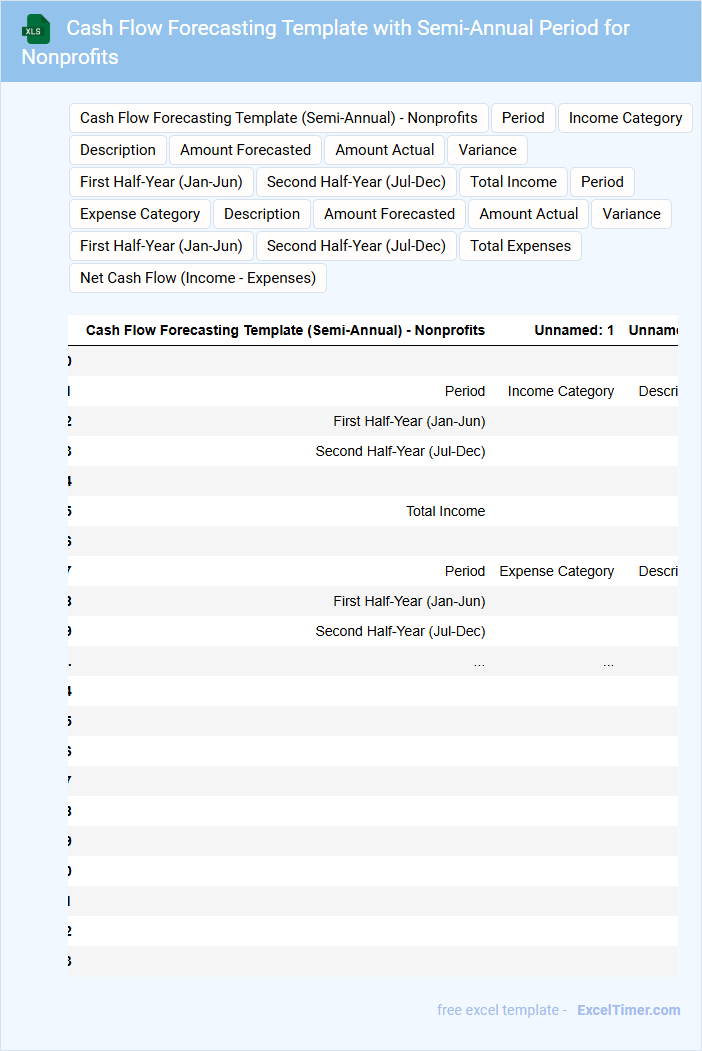
Task: Click the page title 'Cash Flow Forecasting Template with Semi-Annual Period'
Action: pyautogui.click(x=325, y=42)
